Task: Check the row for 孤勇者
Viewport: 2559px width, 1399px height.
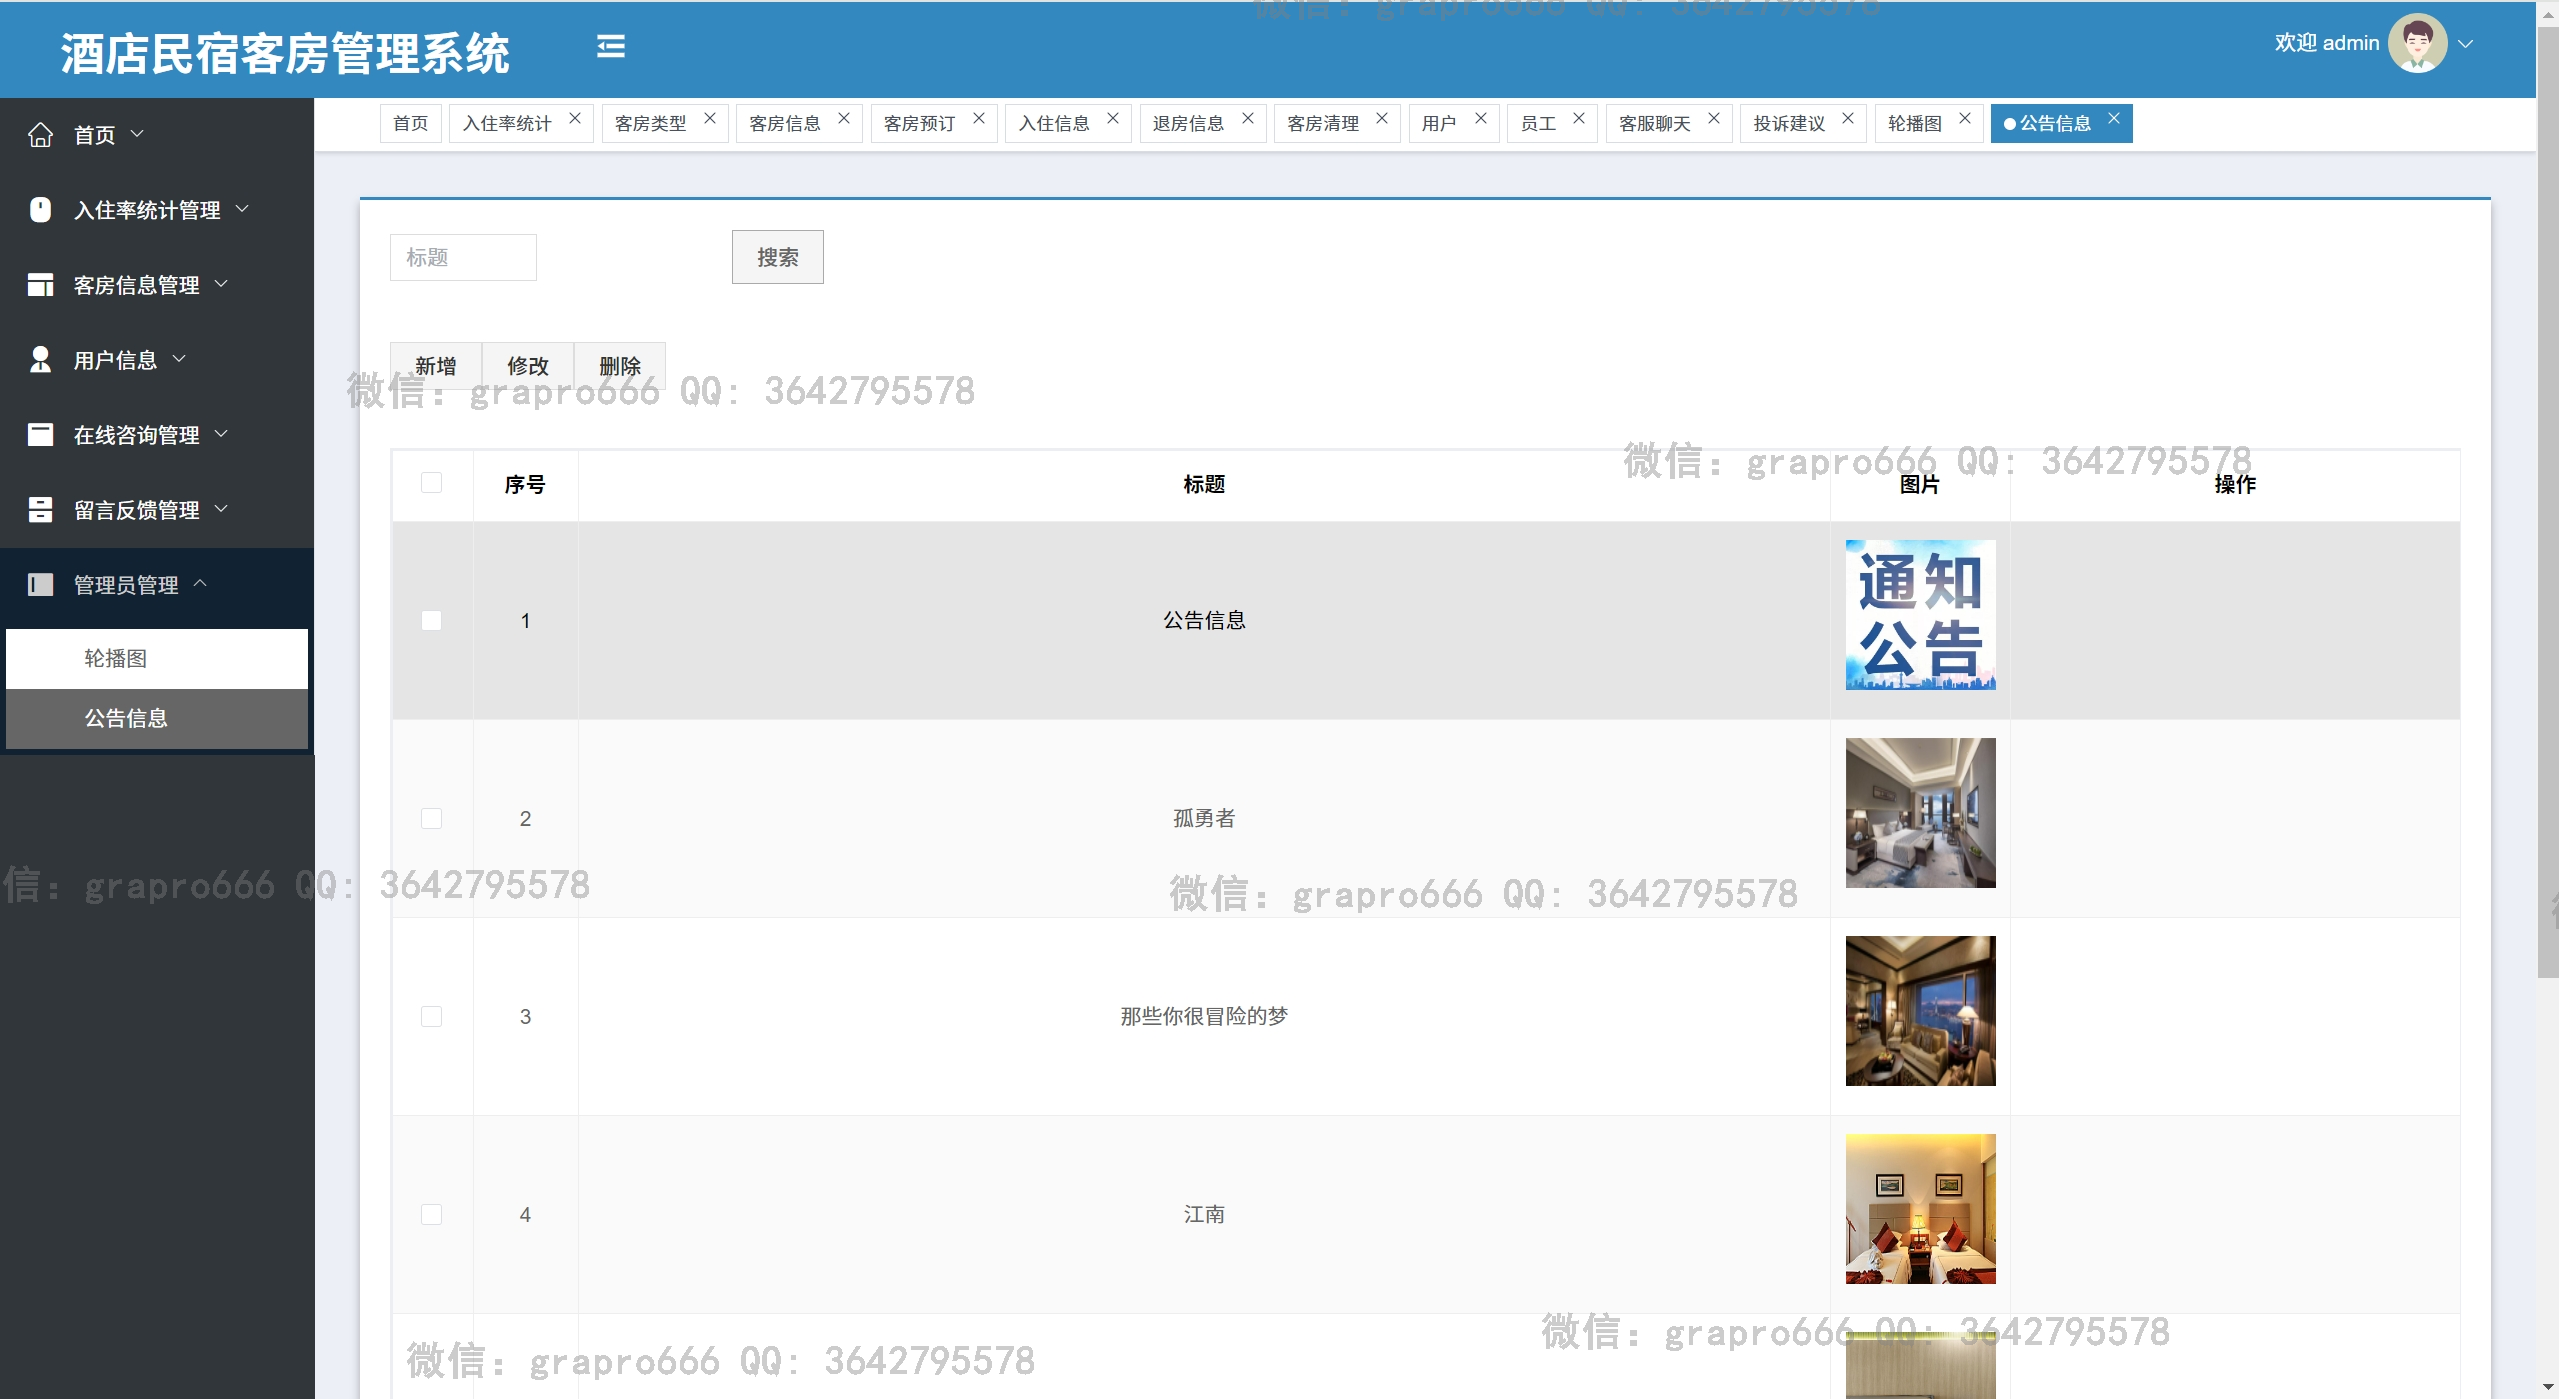Action: pos(431,819)
